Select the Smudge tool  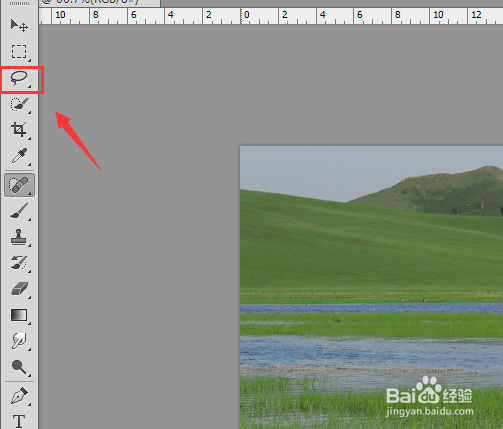pyautogui.click(x=19, y=341)
